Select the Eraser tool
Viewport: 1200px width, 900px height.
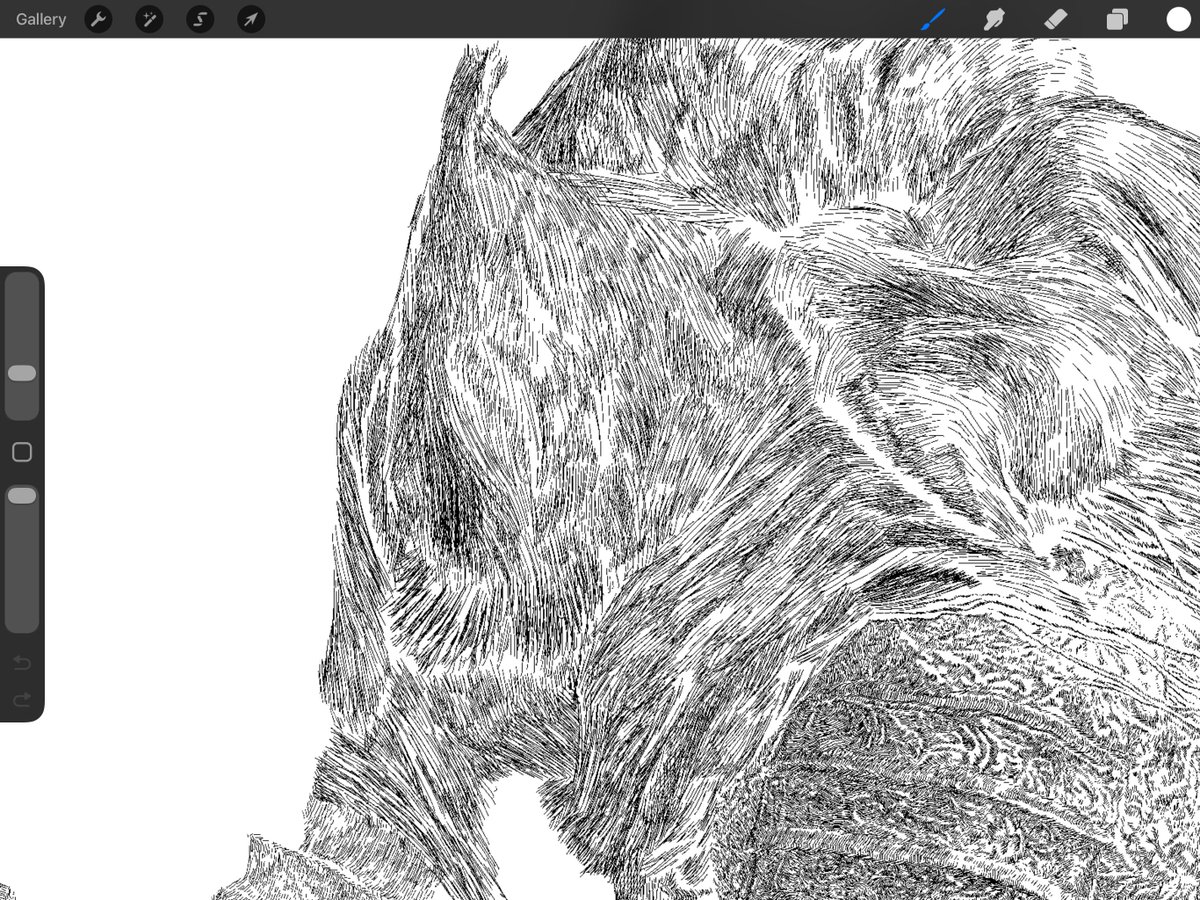pos(1056,19)
